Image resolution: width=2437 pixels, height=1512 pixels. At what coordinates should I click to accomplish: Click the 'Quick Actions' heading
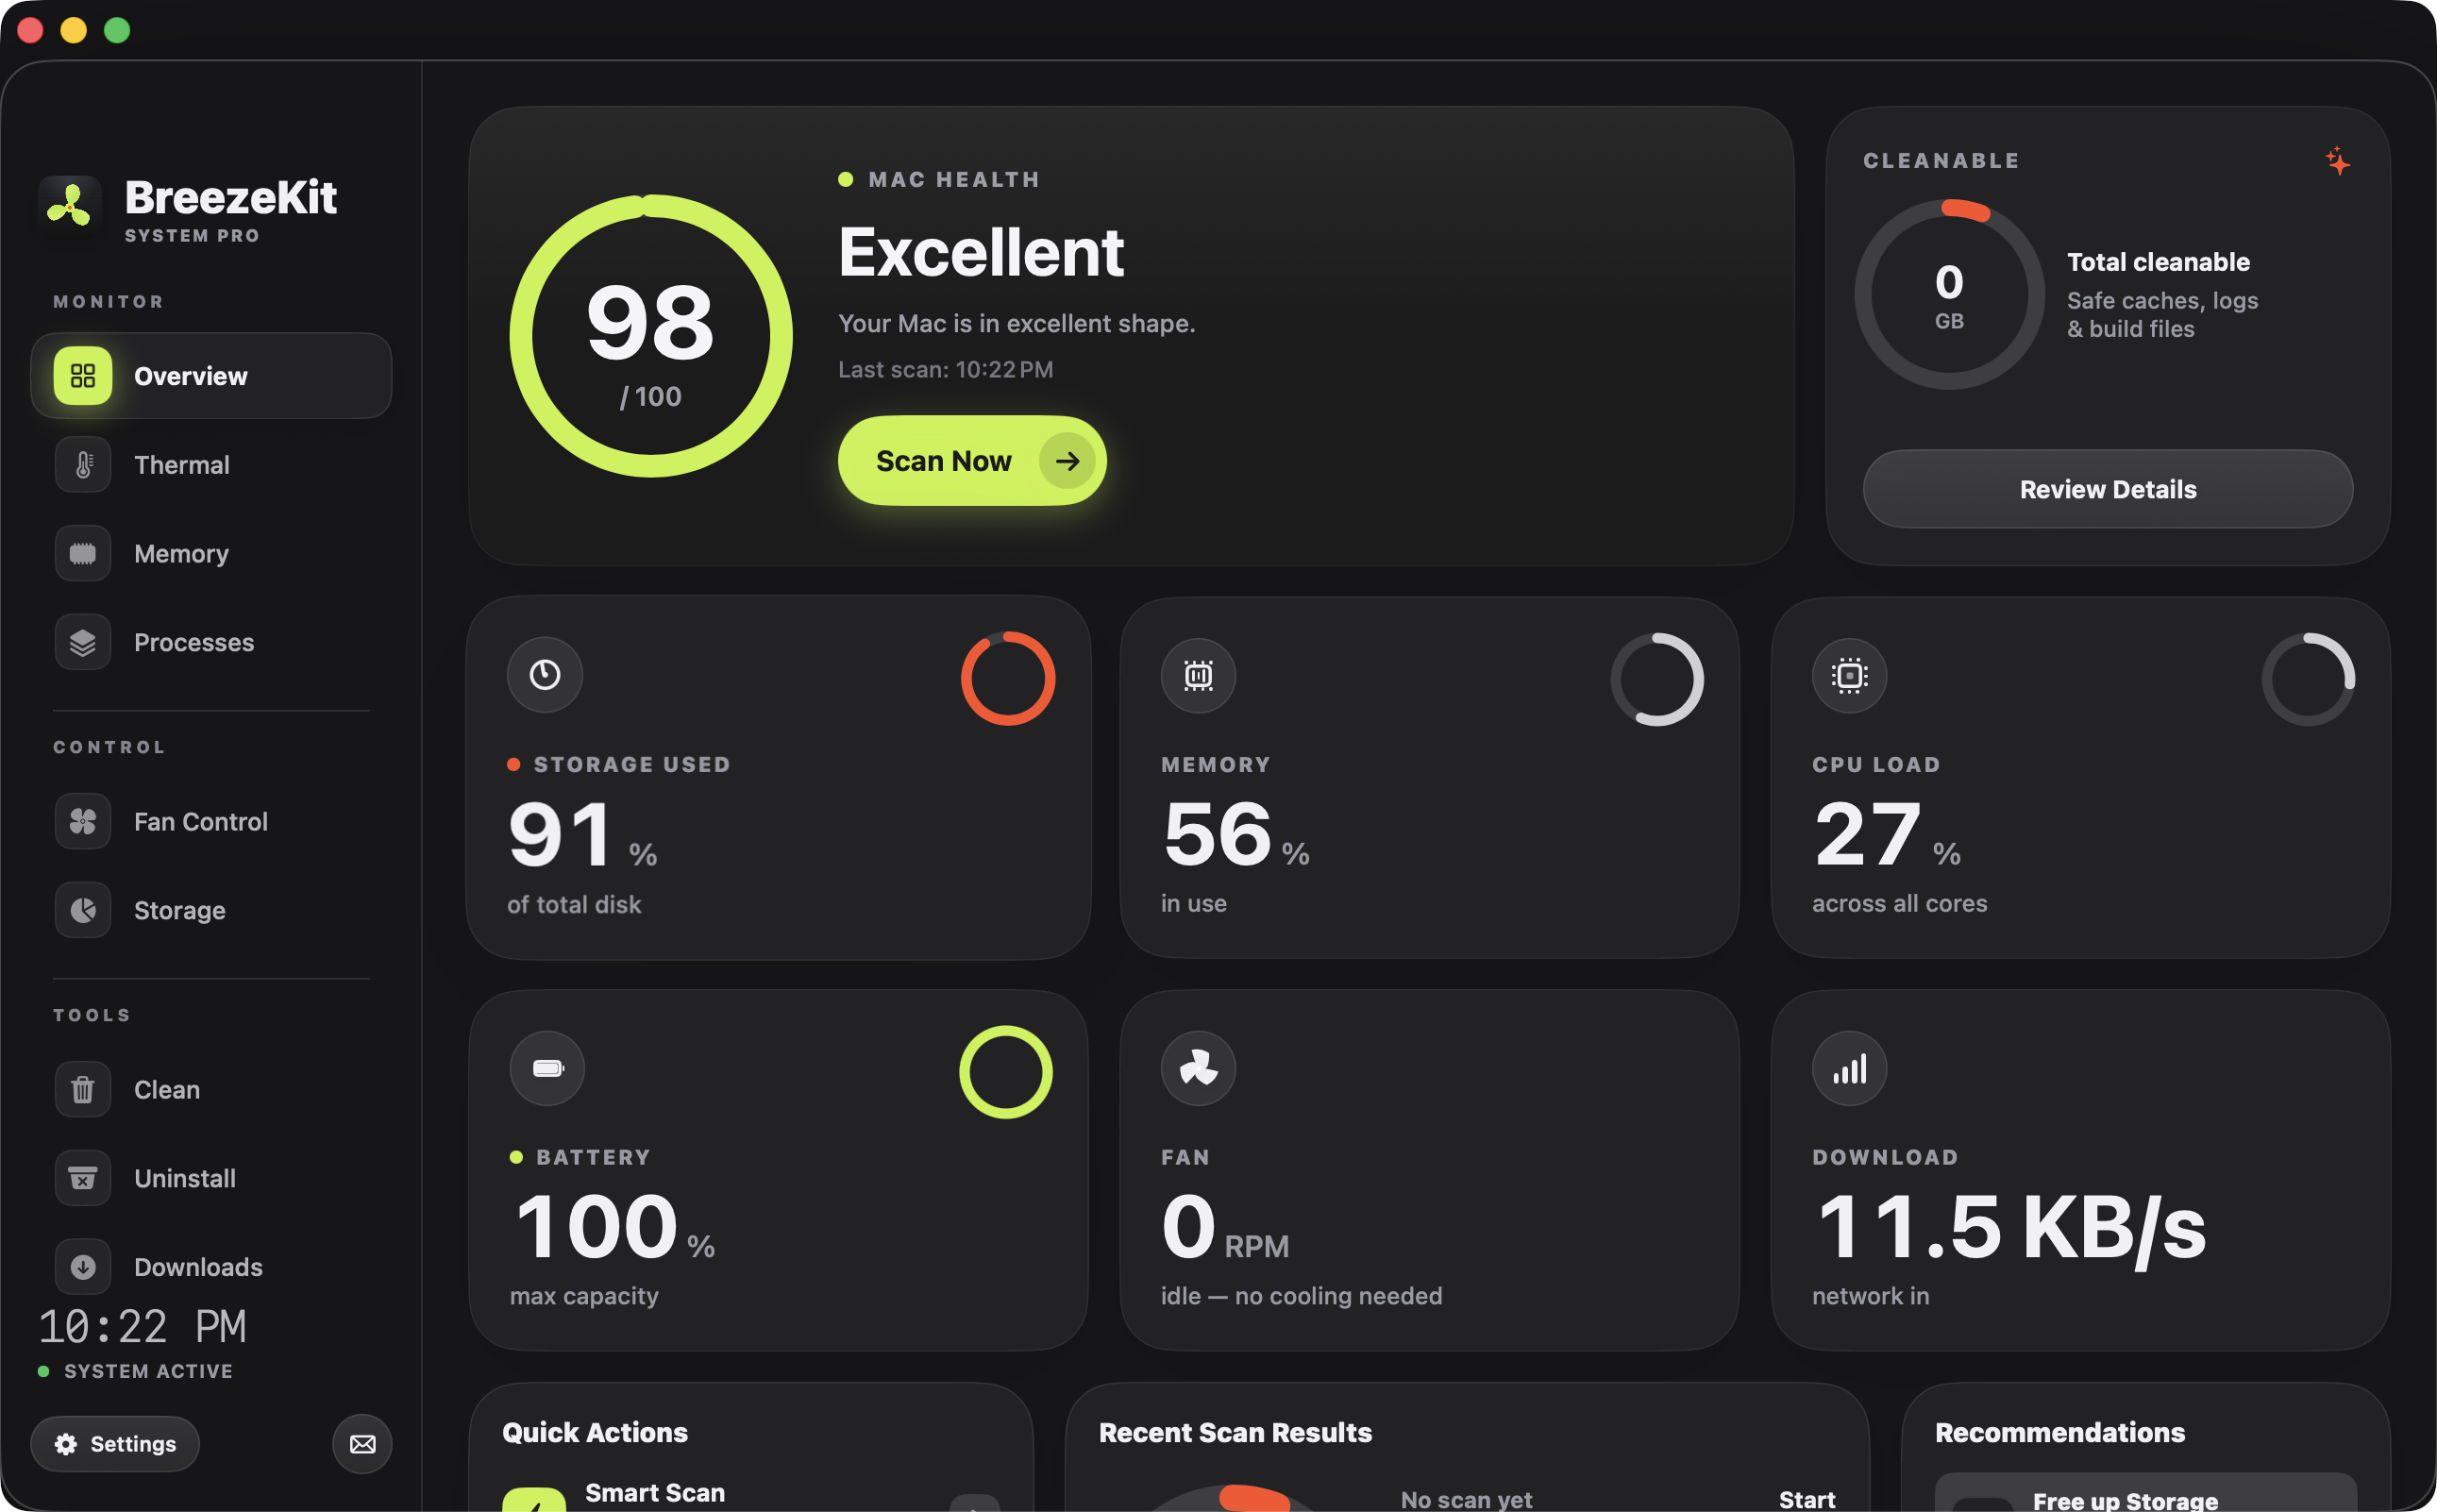tap(595, 1432)
